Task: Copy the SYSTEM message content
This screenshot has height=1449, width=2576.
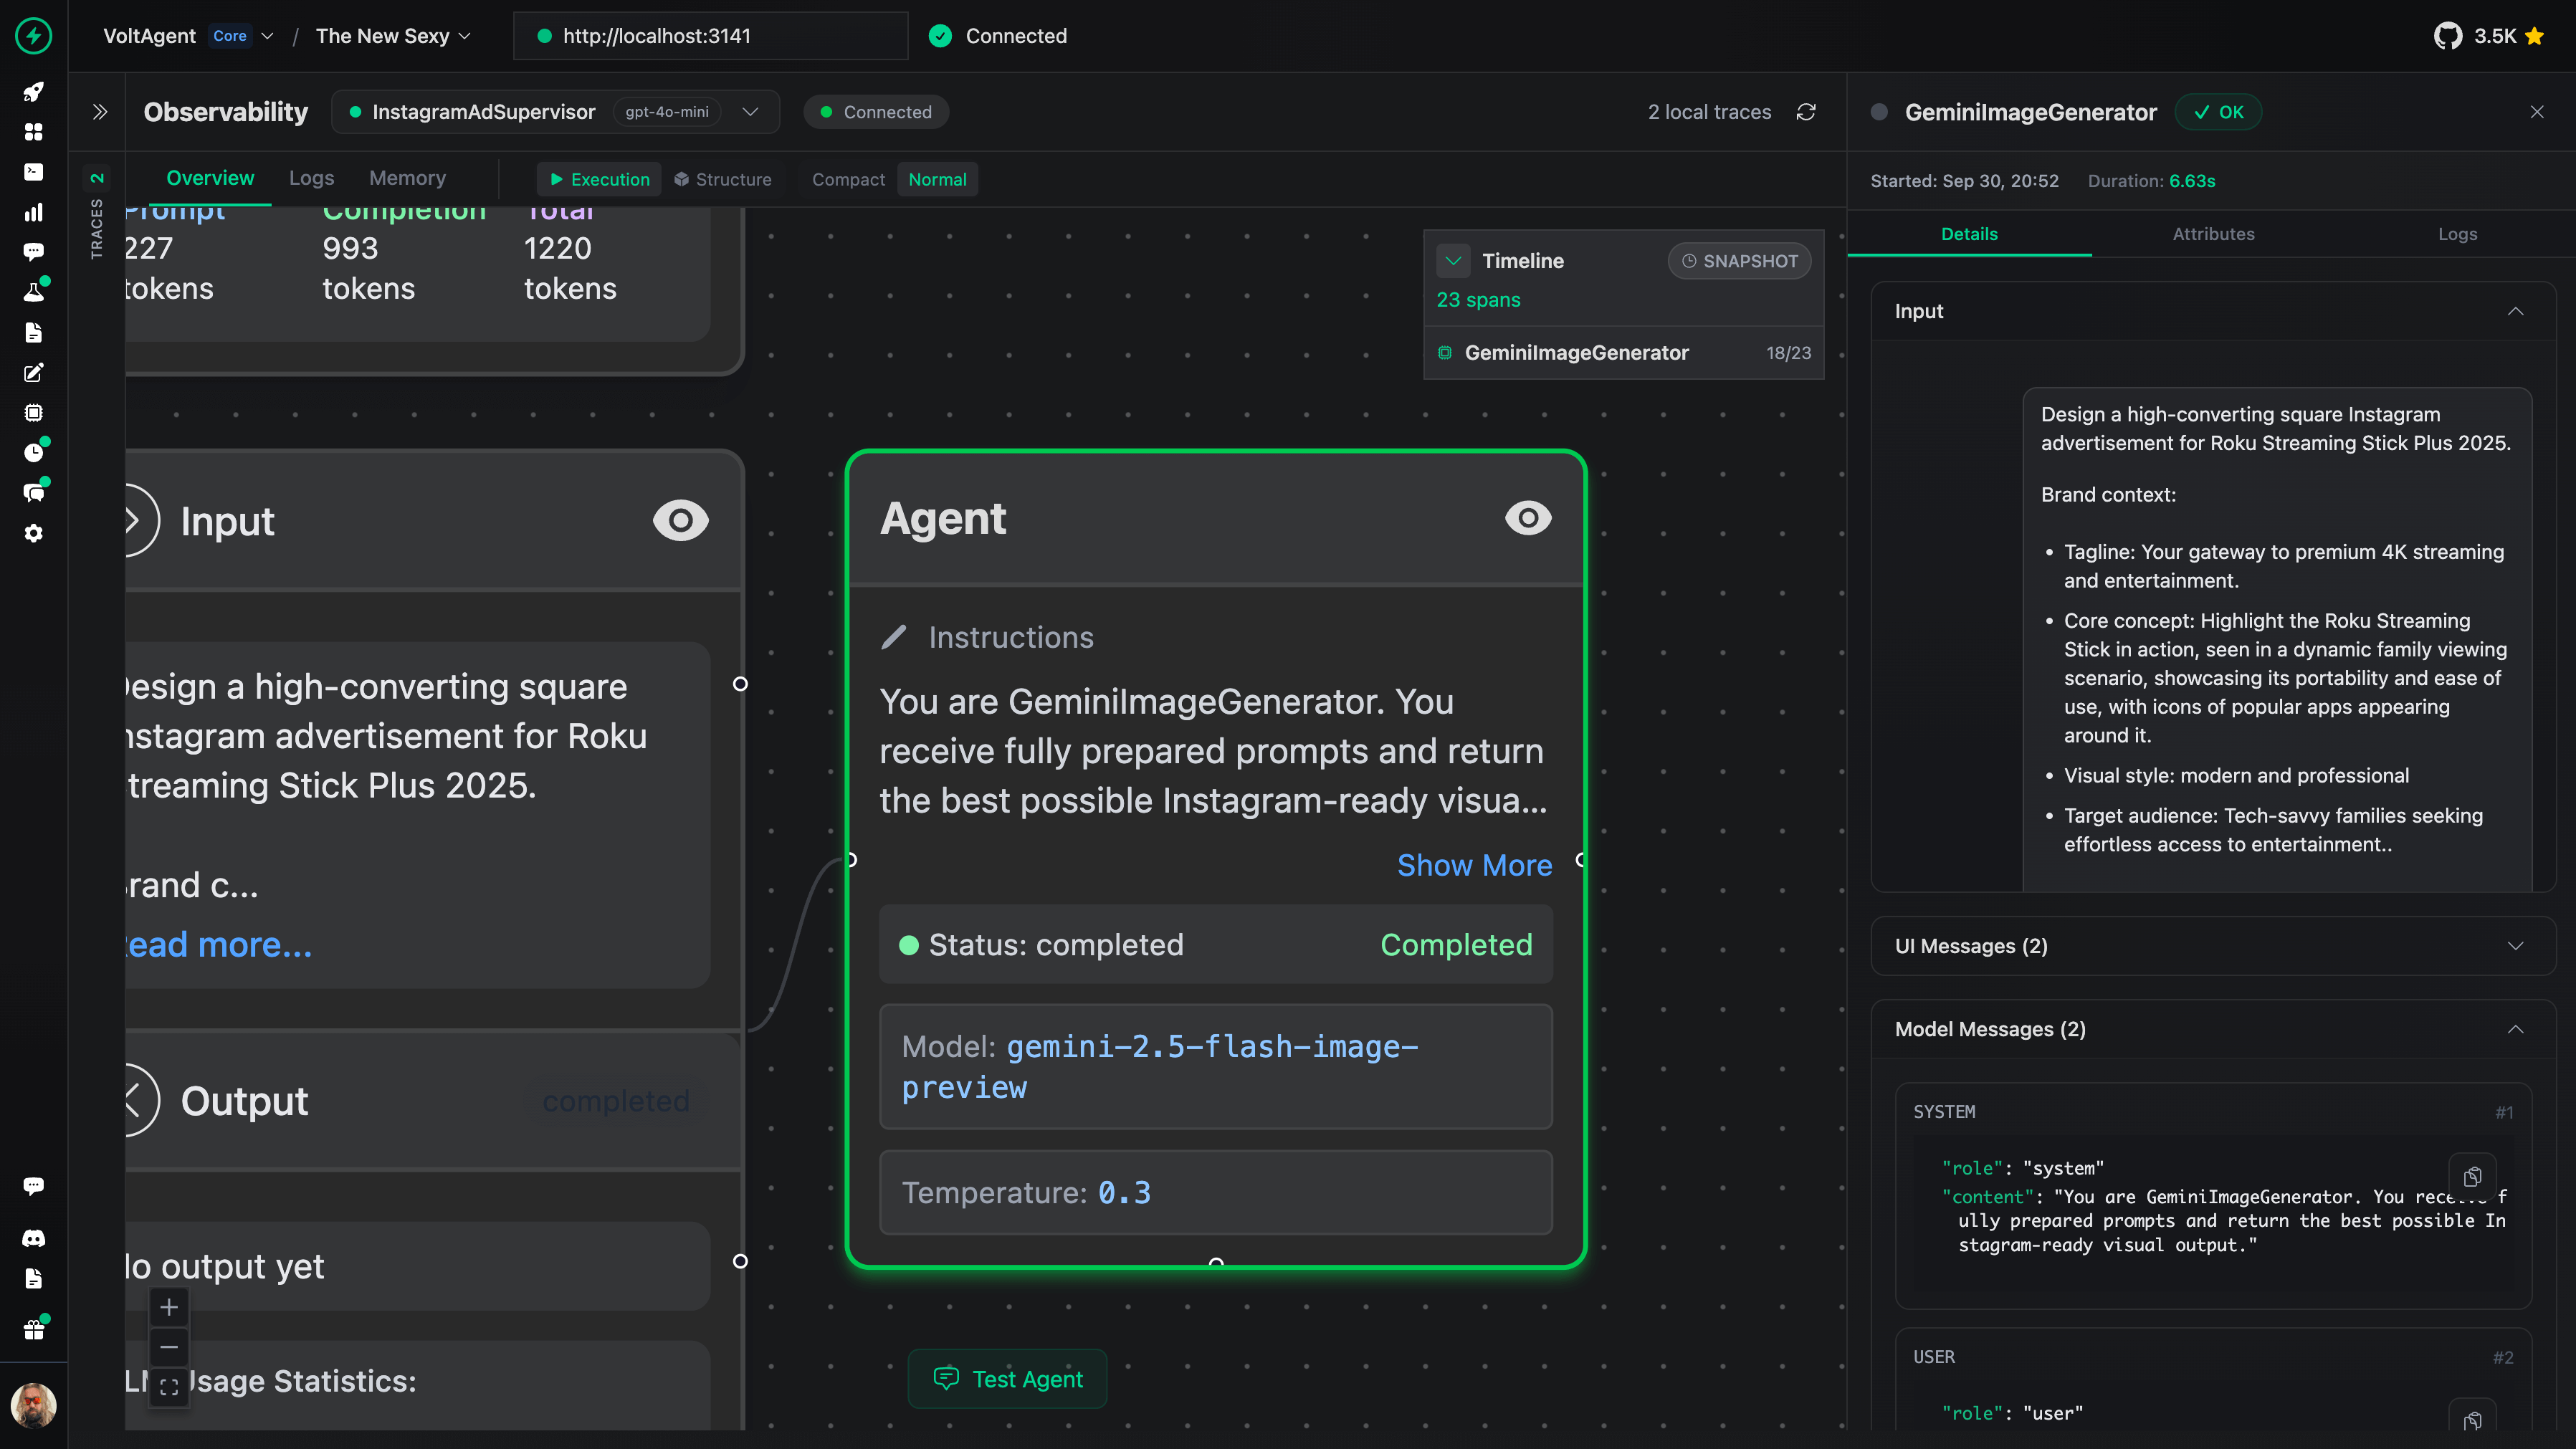Action: (x=2472, y=1176)
